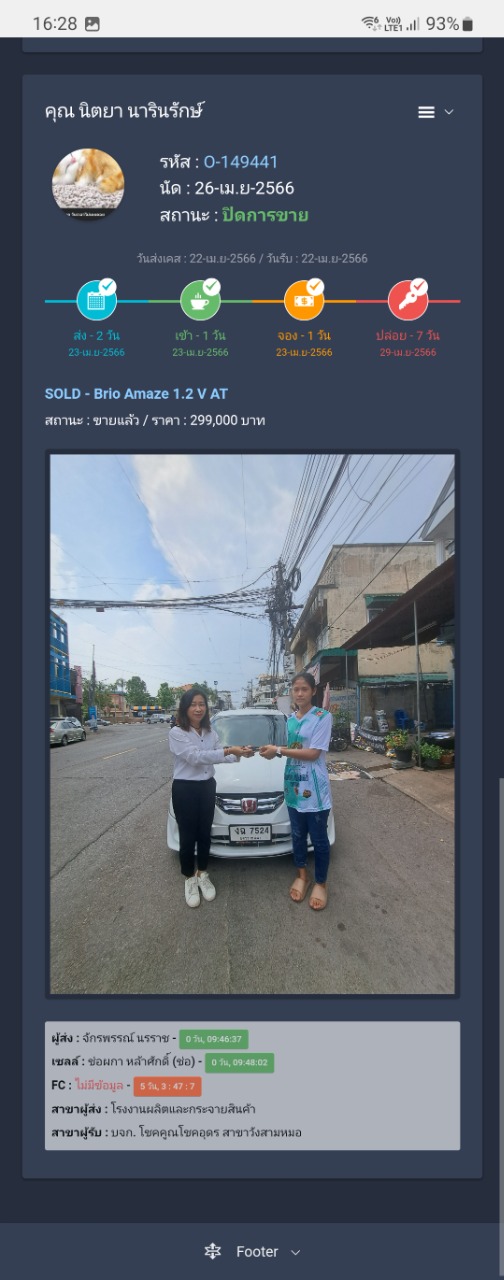The image size is (504, 1280).
Task: Click the orange FC duration badge
Action: 167,1086
